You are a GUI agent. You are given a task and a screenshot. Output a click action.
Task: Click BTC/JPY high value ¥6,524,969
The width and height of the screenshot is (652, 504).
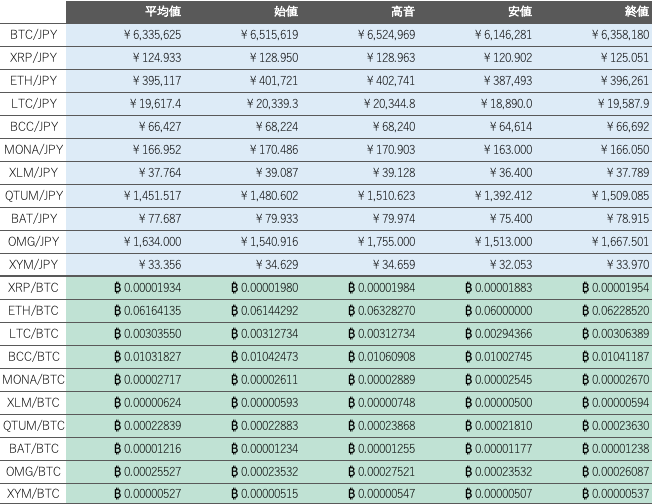pos(386,35)
